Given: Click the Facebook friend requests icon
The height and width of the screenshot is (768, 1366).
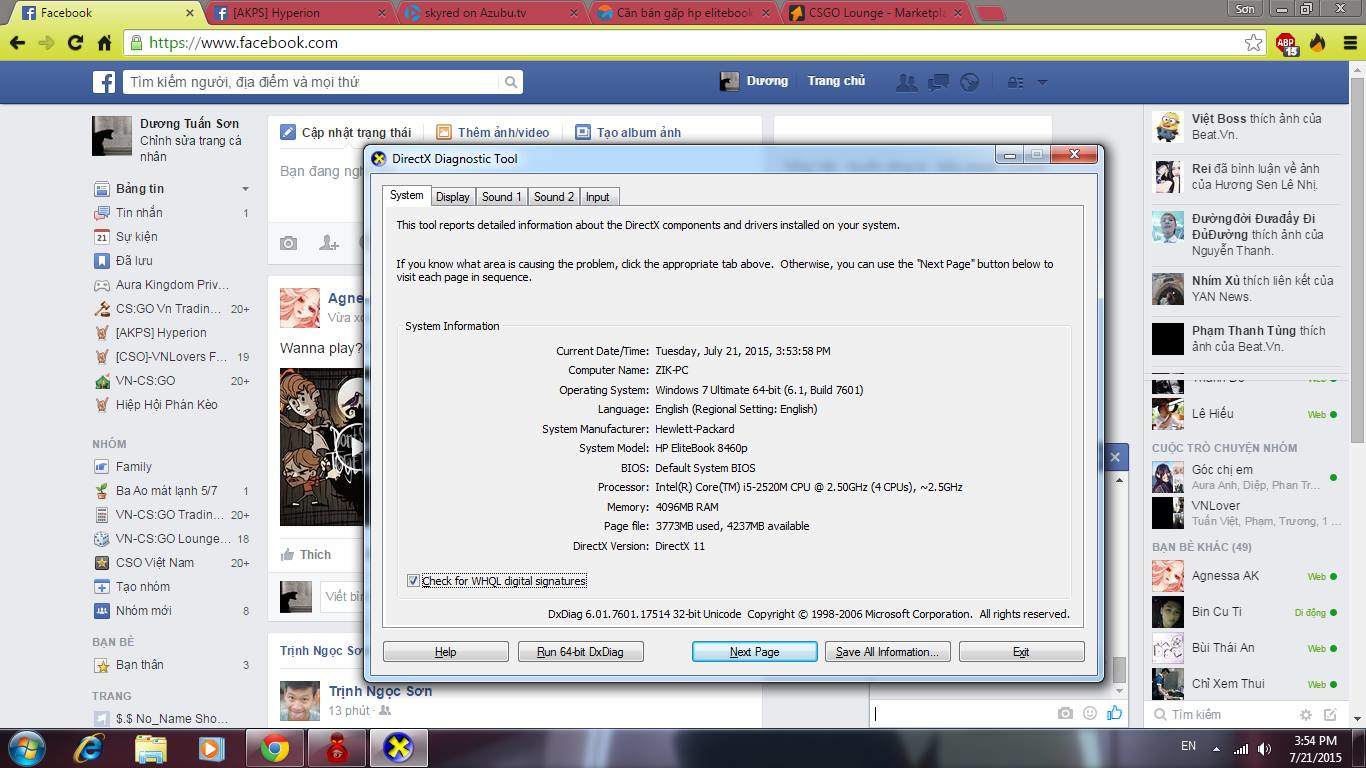Looking at the screenshot, I should click(x=906, y=82).
